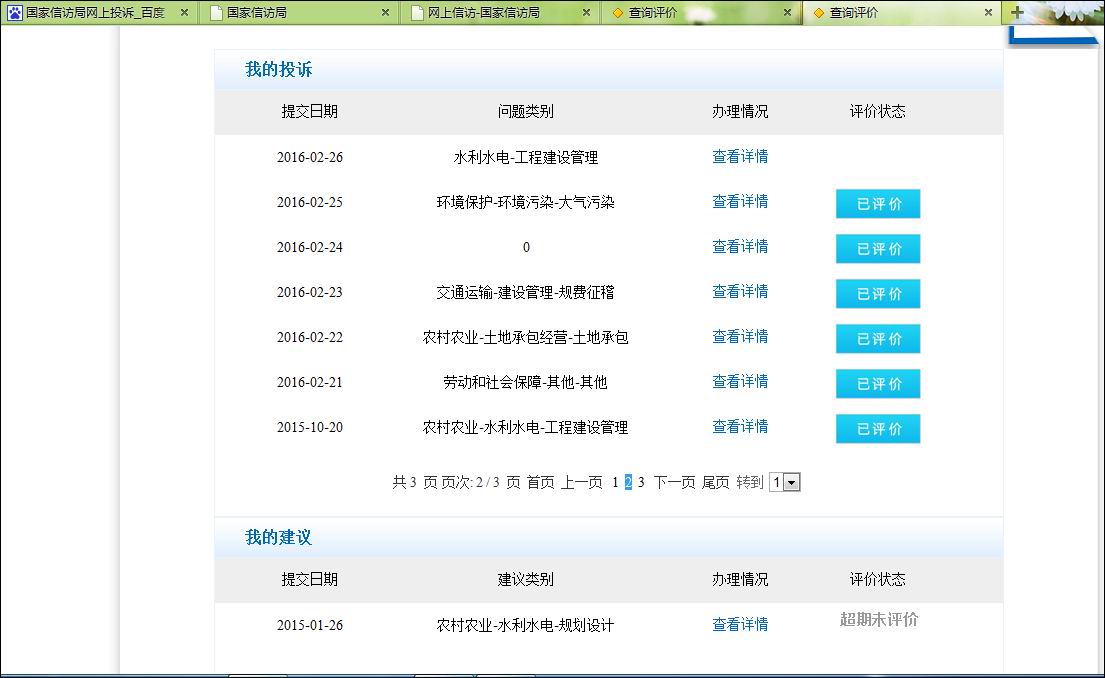Open 查看详情 for the 2016-02-26 complaint
Viewport: 1105px width, 678px height.
pos(740,157)
